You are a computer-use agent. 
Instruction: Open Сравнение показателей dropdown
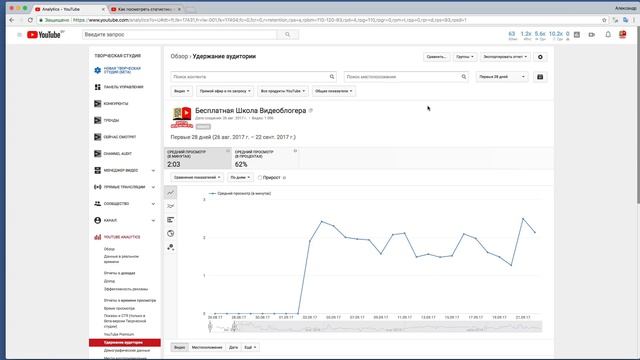coord(197,178)
